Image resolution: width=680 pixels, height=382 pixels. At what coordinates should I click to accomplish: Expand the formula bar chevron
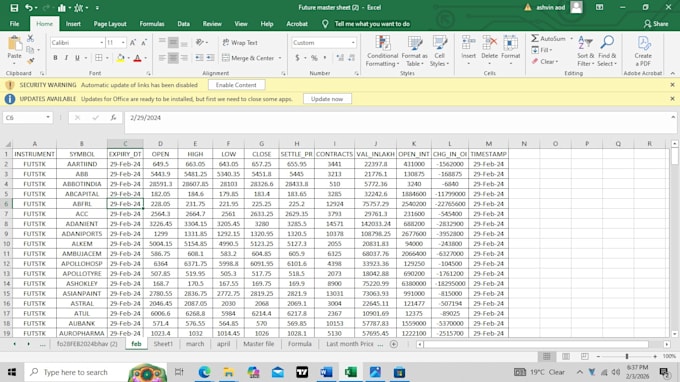click(x=673, y=117)
